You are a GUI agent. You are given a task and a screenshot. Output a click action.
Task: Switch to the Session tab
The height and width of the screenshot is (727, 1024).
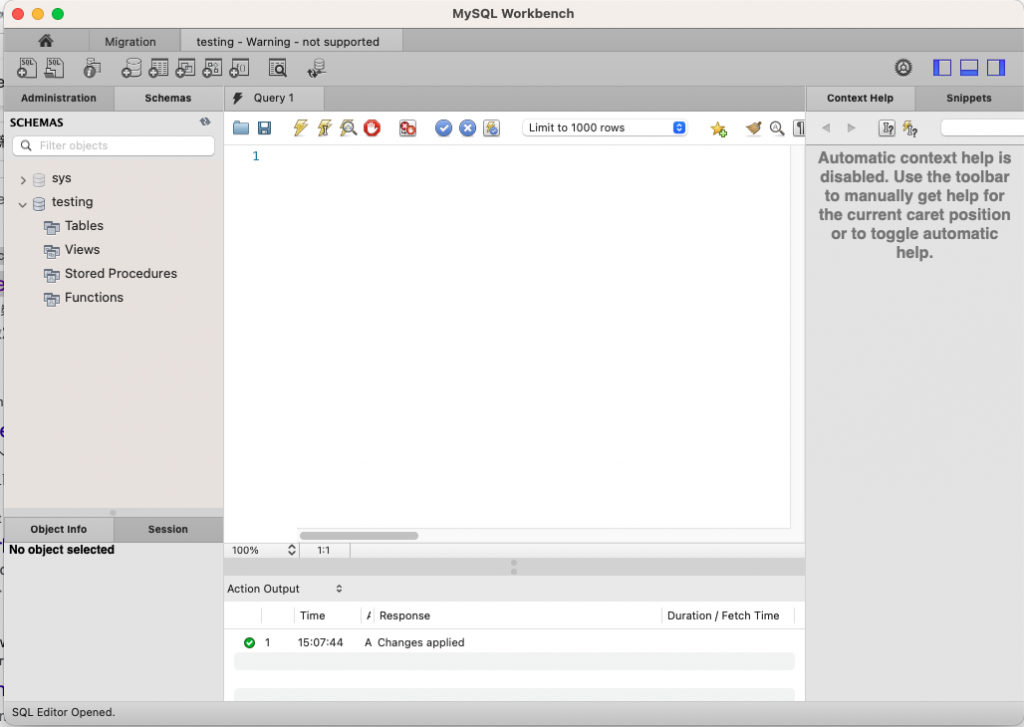tap(168, 529)
